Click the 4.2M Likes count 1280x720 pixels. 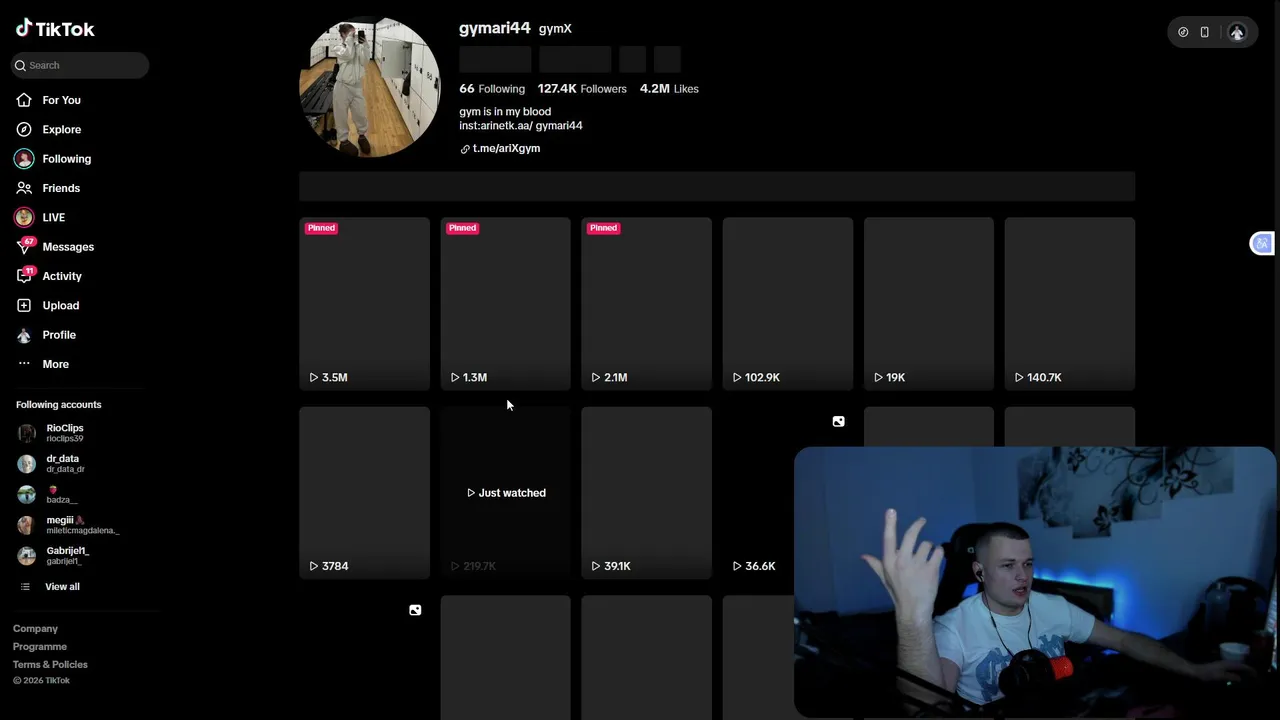[669, 89]
